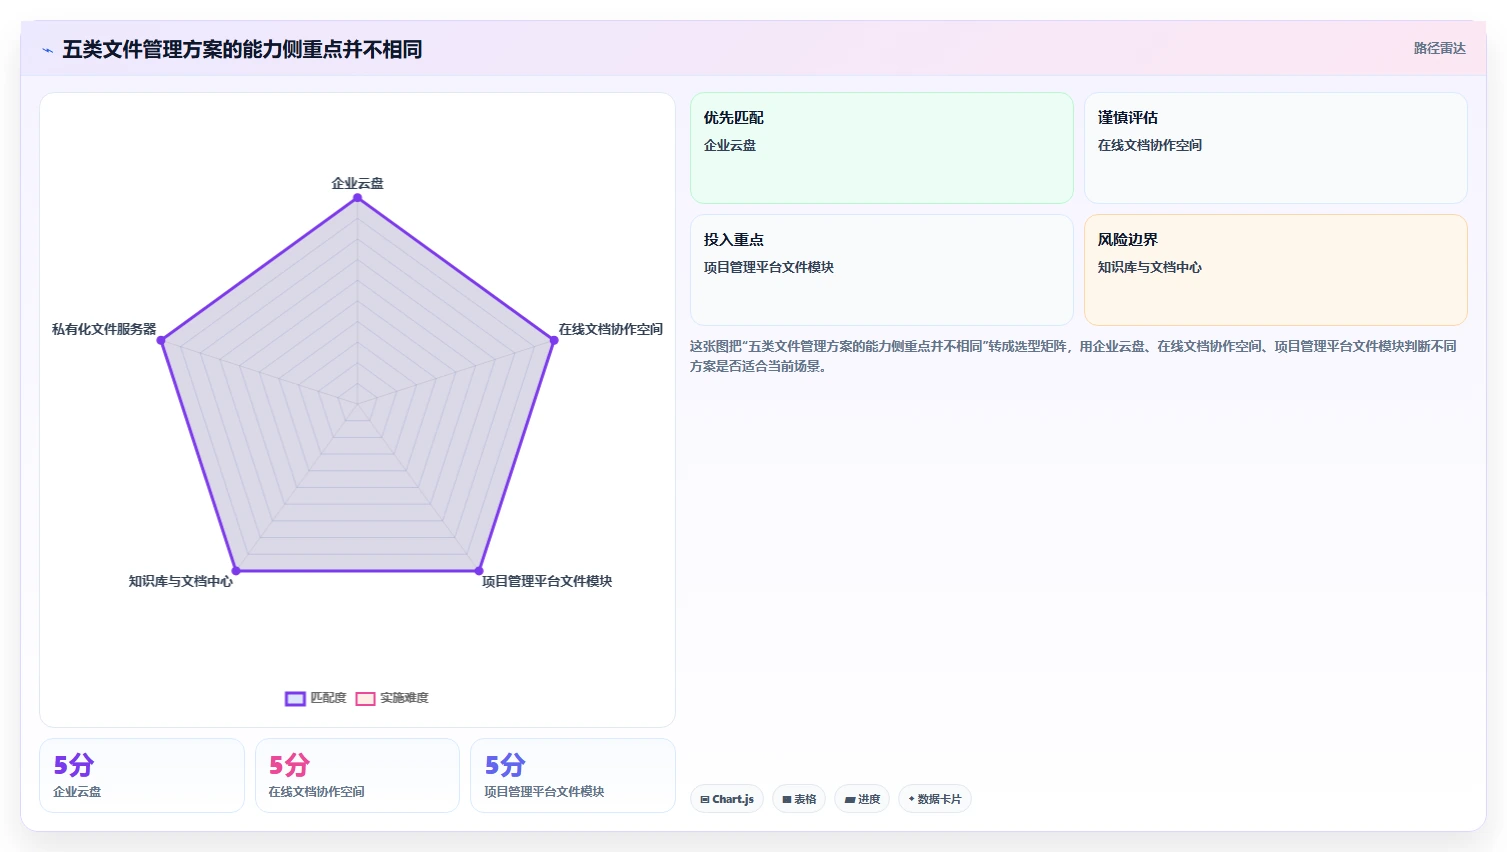This screenshot has height=852, width=1507.
Task: Click the 在线文档协作空间 axis label on radar
Action: [x=610, y=329]
